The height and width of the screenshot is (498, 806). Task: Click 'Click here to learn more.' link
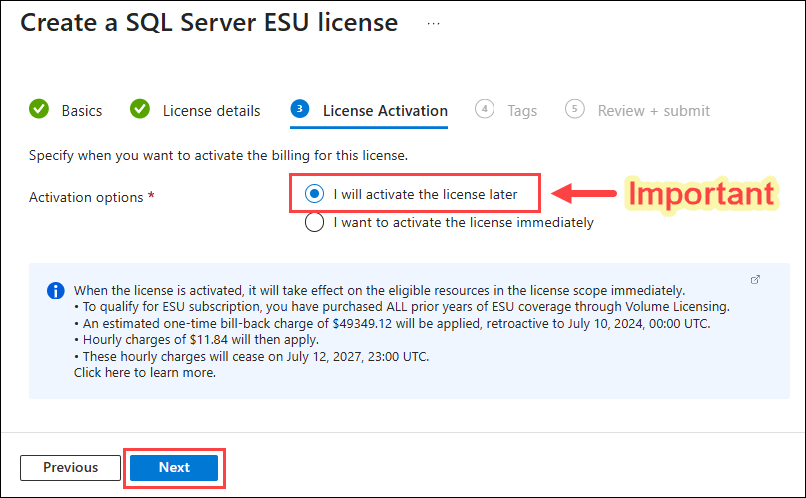[144, 373]
